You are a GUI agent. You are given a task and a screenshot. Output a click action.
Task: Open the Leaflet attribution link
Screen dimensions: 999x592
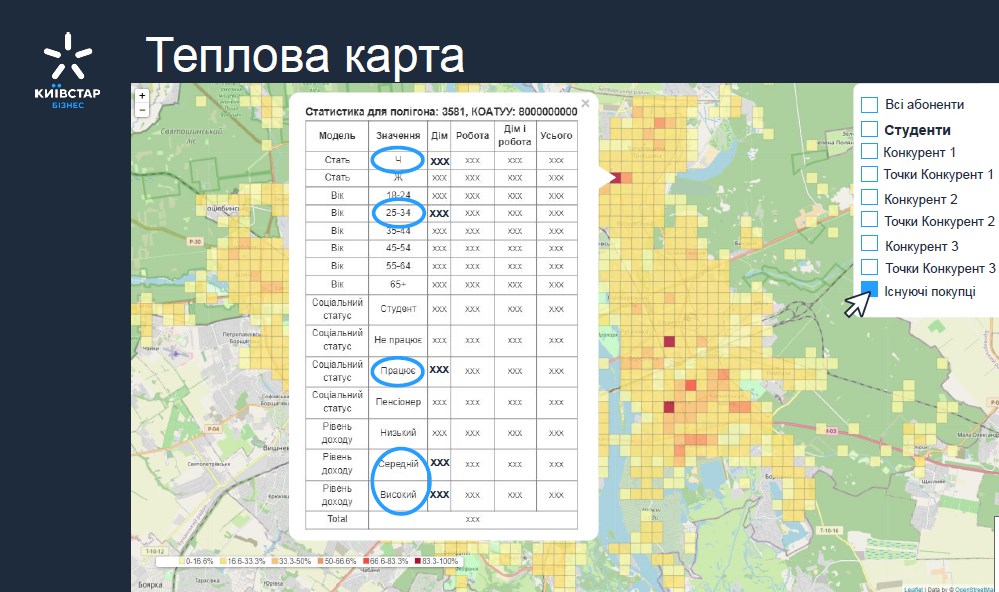coord(911,589)
